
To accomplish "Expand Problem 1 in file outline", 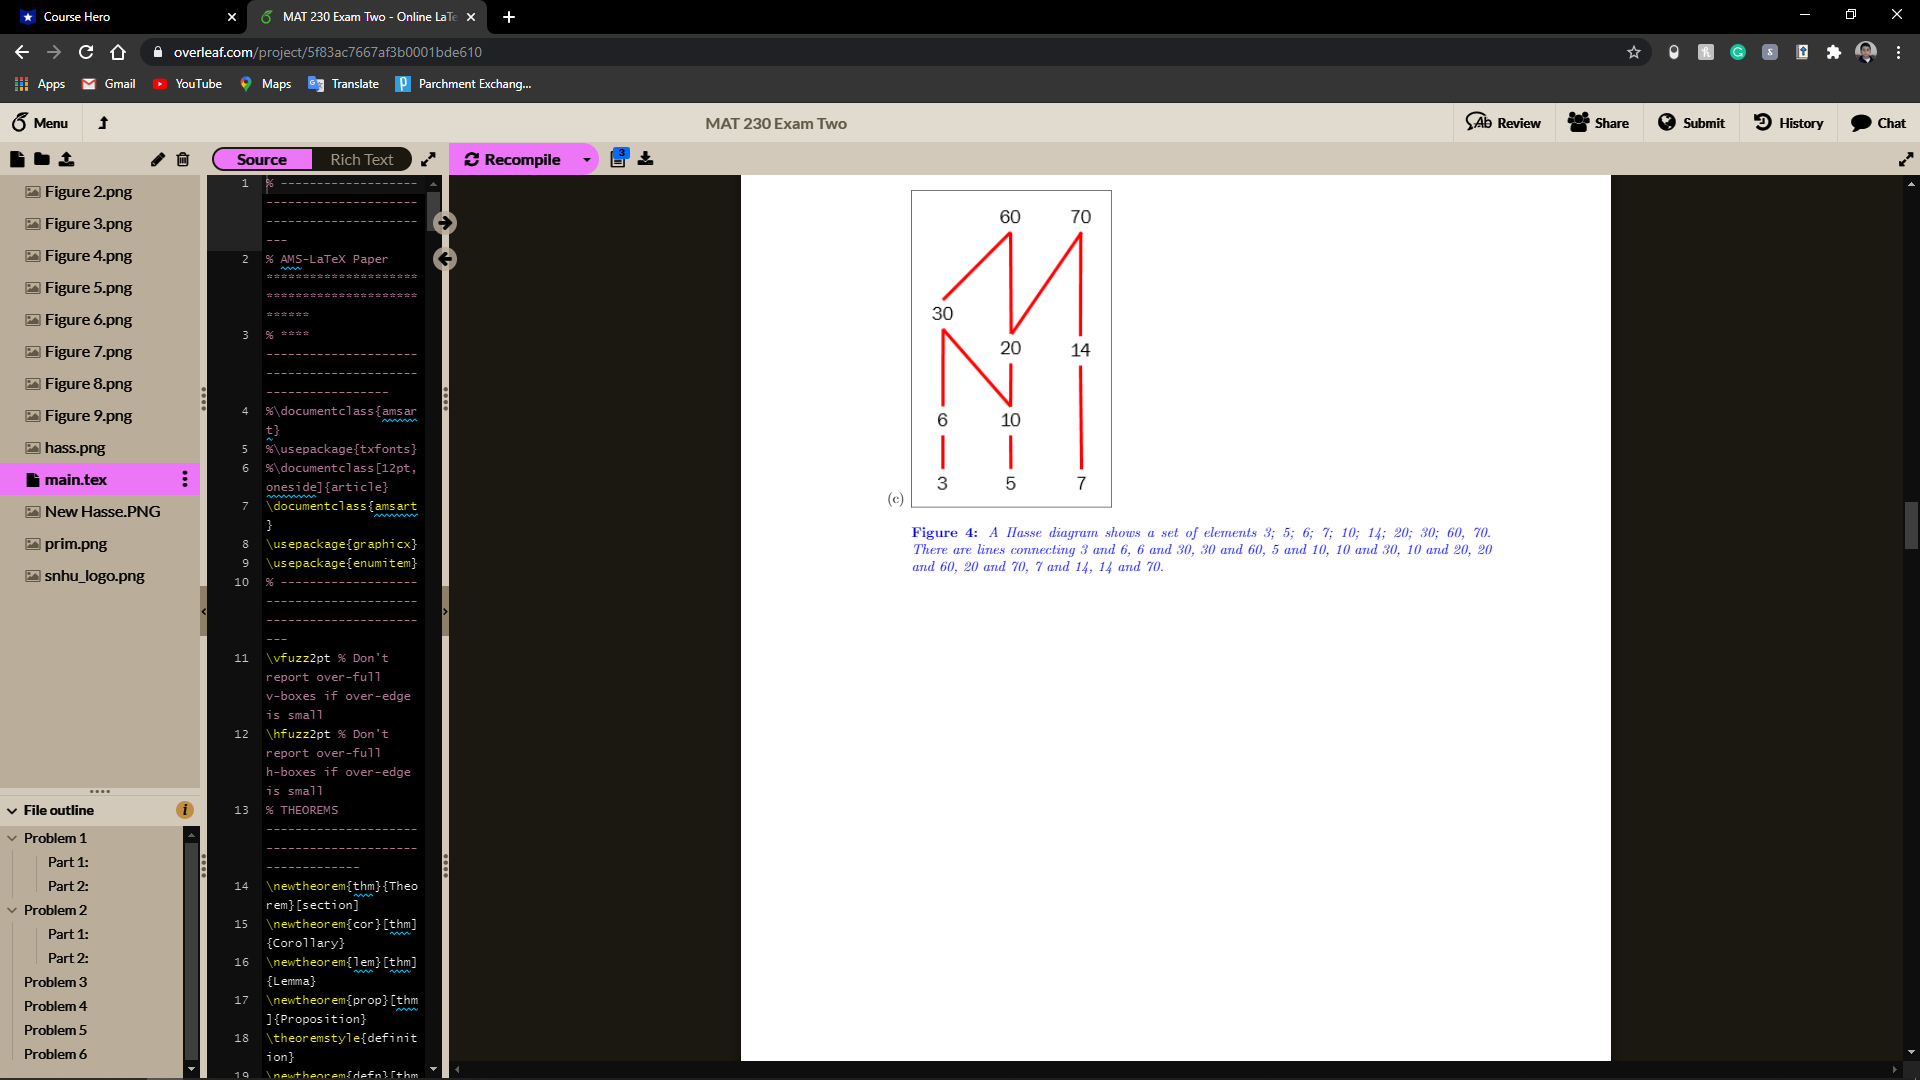I will coord(11,837).
